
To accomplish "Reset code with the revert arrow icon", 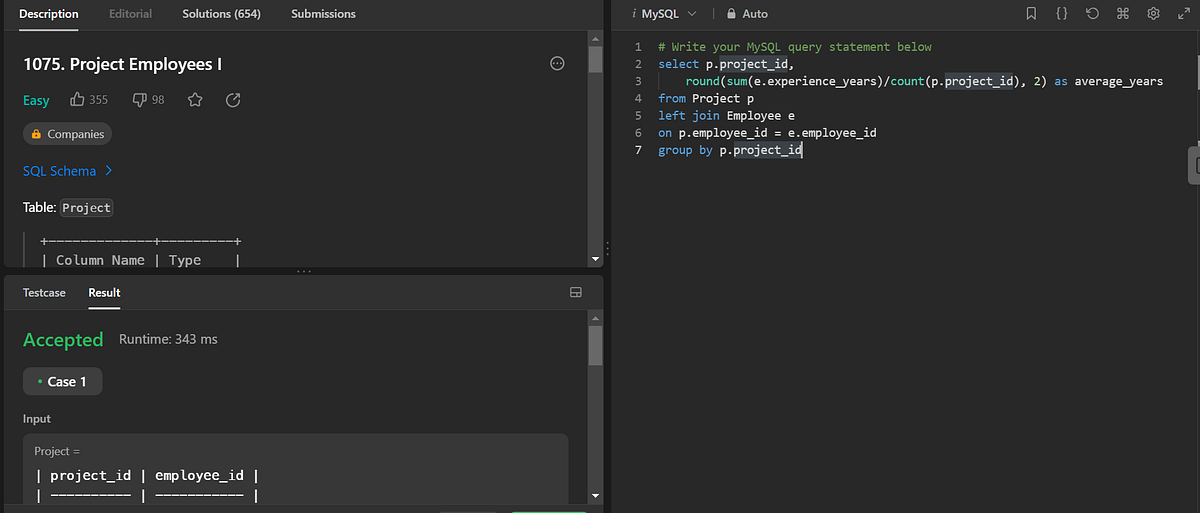I will point(1092,14).
